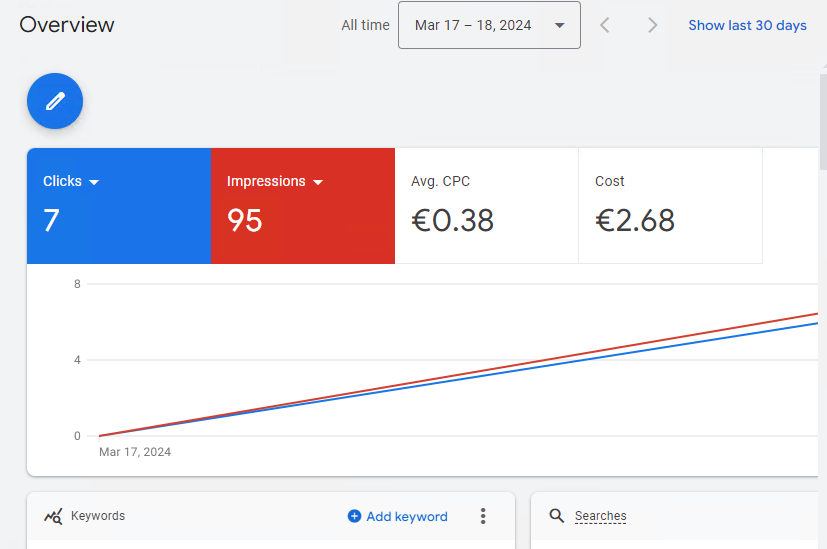Click the €0.38 average CPC value
This screenshot has width=827, height=549.
point(453,220)
